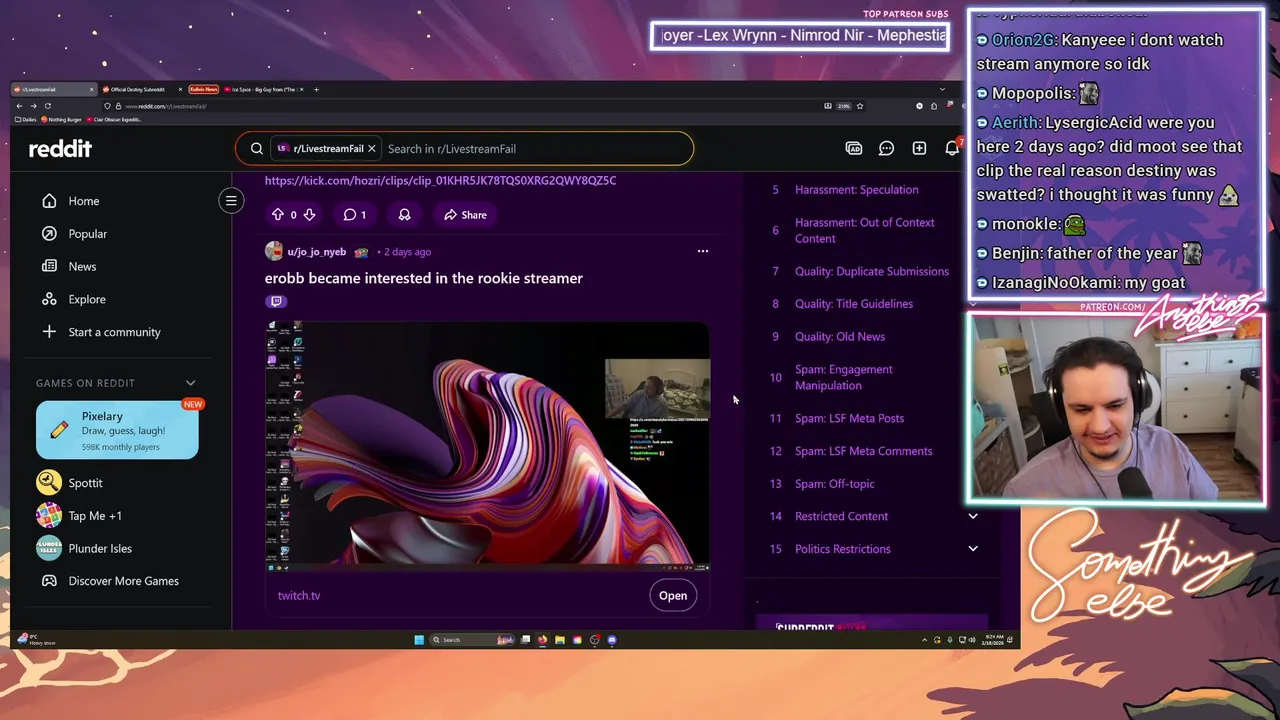Expand Restricted Content chevron
Screen dimensions: 1280x720
coord(973,516)
